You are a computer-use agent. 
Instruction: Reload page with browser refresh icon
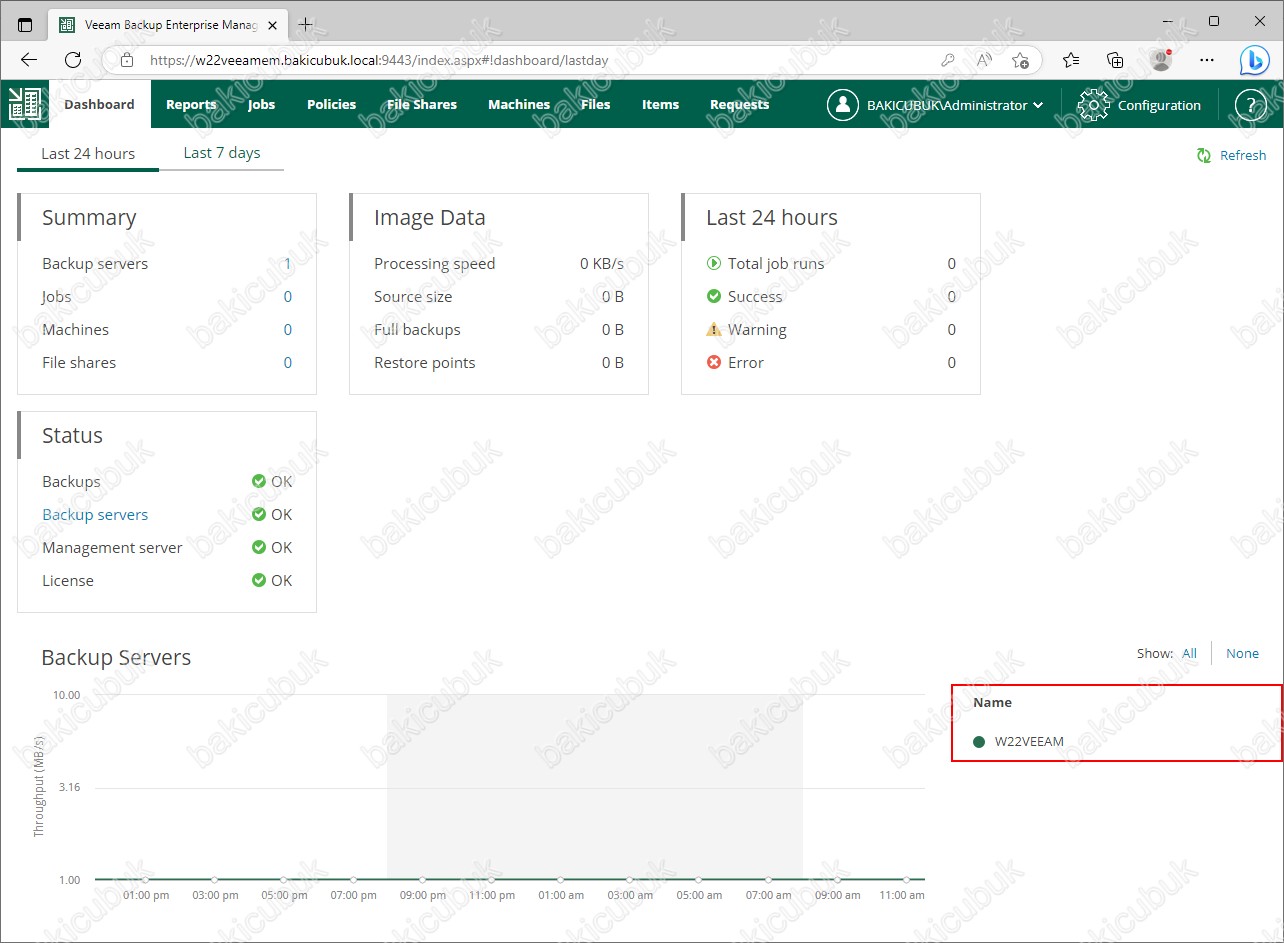pos(73,60)
